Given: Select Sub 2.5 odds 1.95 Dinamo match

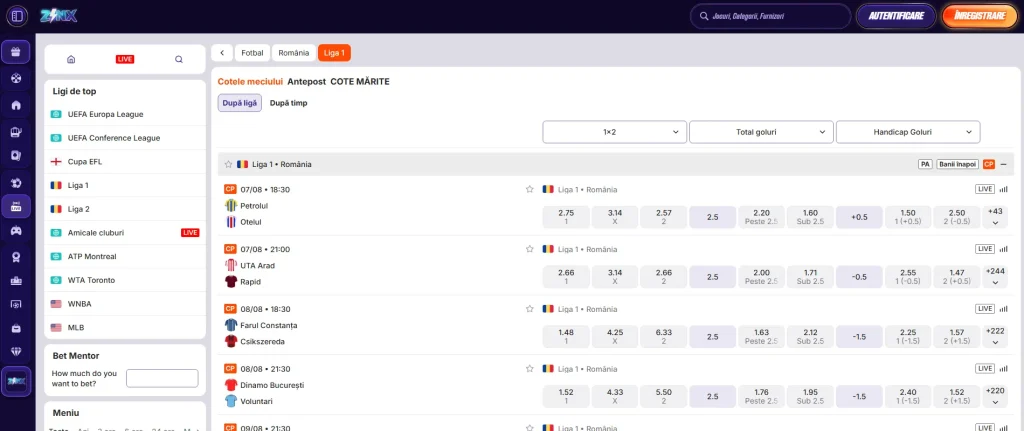Looking at the screenshot, I should point(810,396).
